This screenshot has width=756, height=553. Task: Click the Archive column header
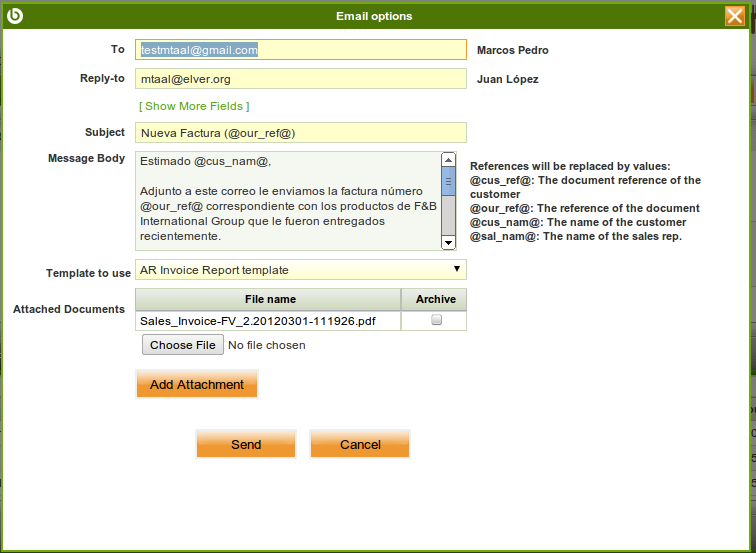(x=435, y=299)
